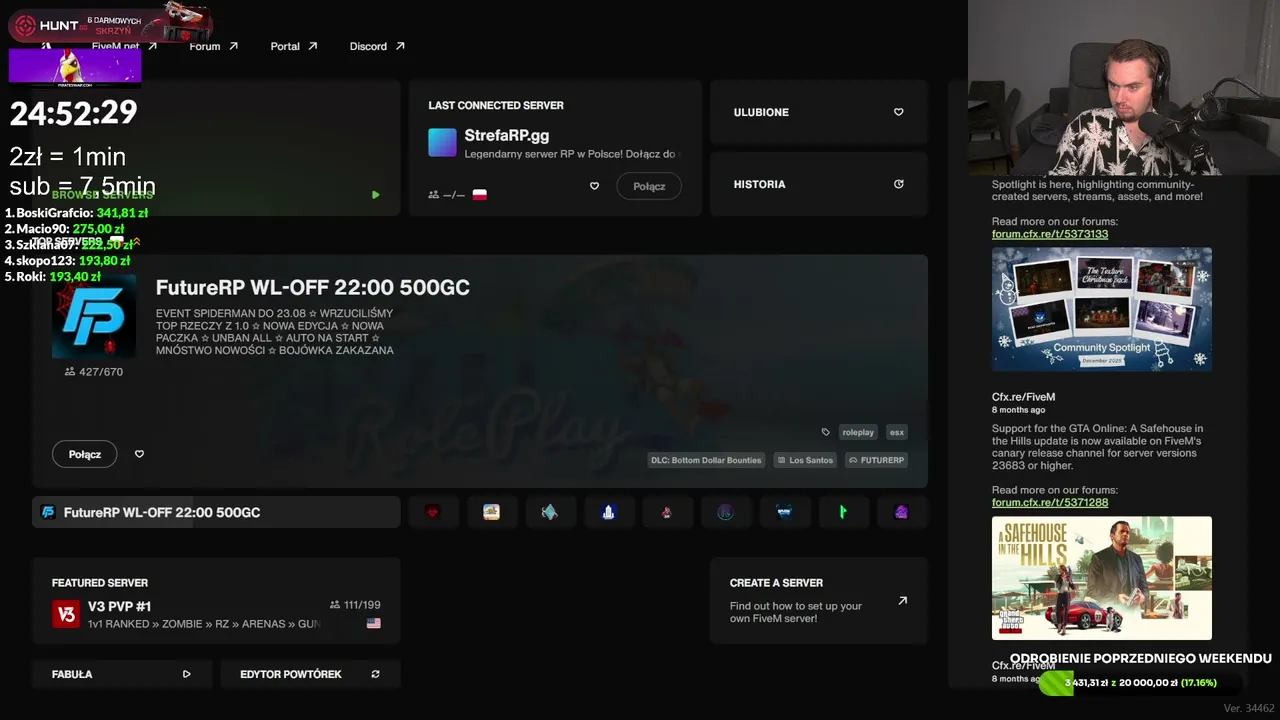Select the FutureRP WL-OFF tab in server carousel

pos(216,512)
